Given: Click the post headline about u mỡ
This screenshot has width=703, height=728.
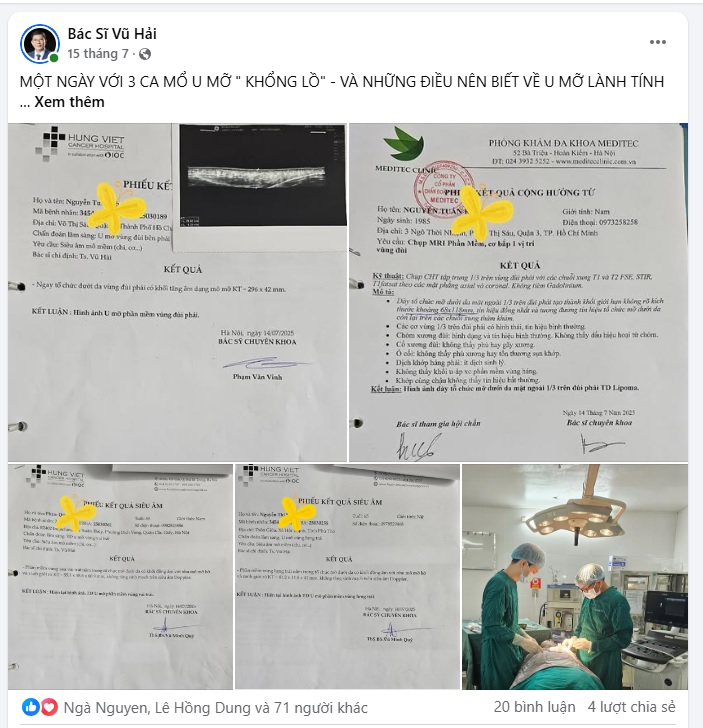Looking at the screenshot, I should pos(342,82).
